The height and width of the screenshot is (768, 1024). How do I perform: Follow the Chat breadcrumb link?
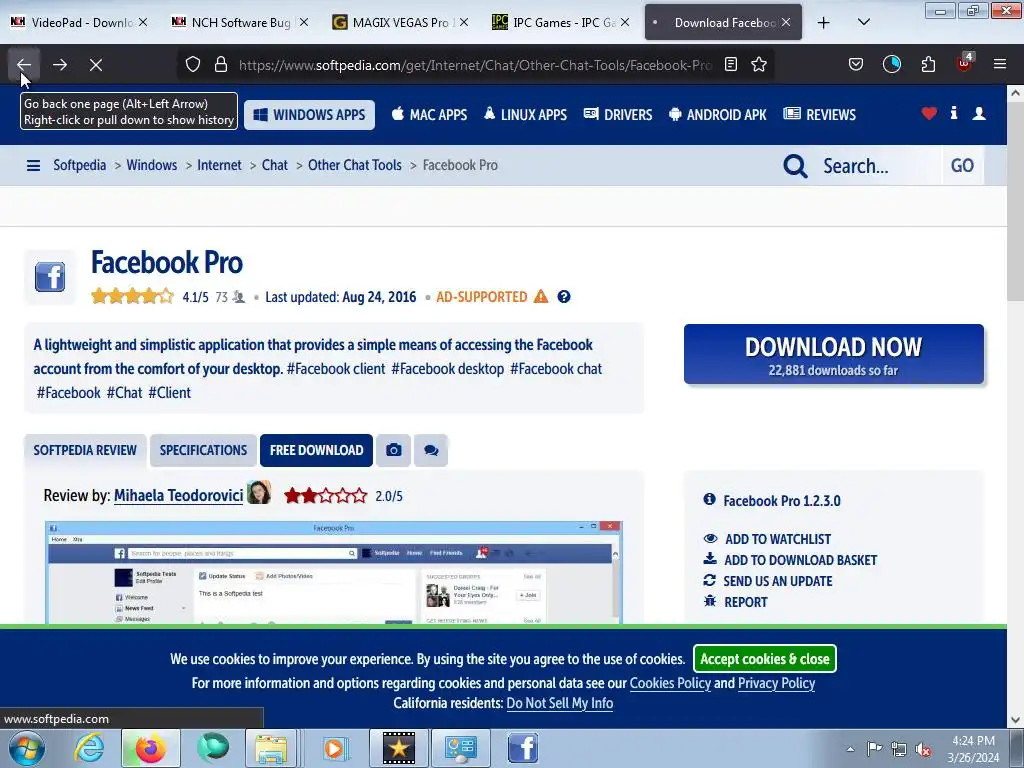(274, 165)
